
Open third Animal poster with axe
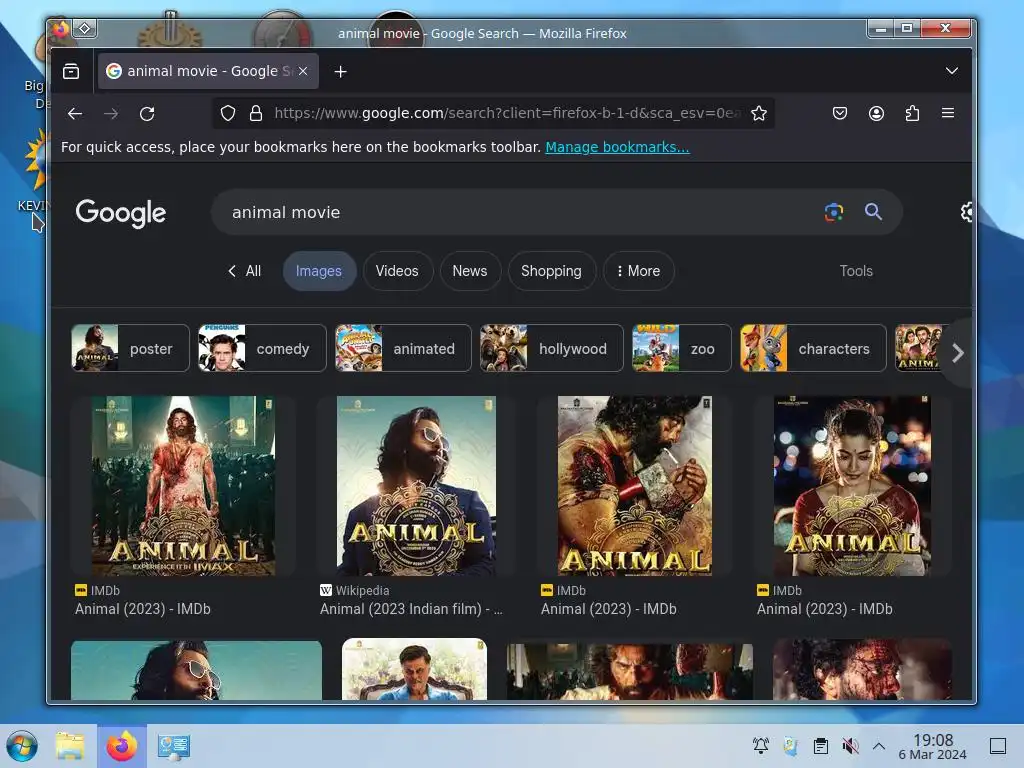pos(635,486)
